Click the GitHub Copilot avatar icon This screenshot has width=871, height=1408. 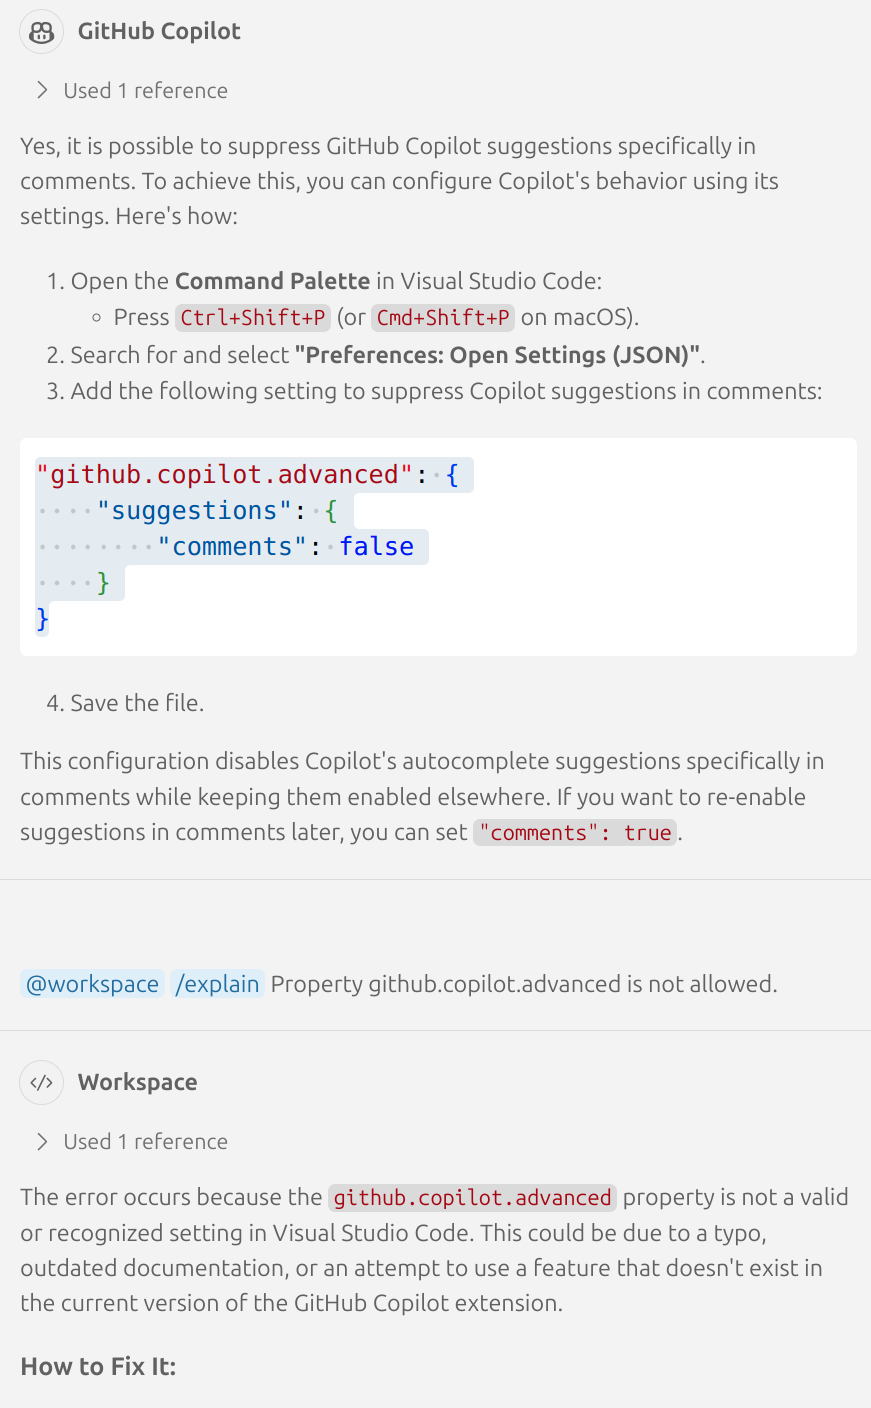[41, 32]
